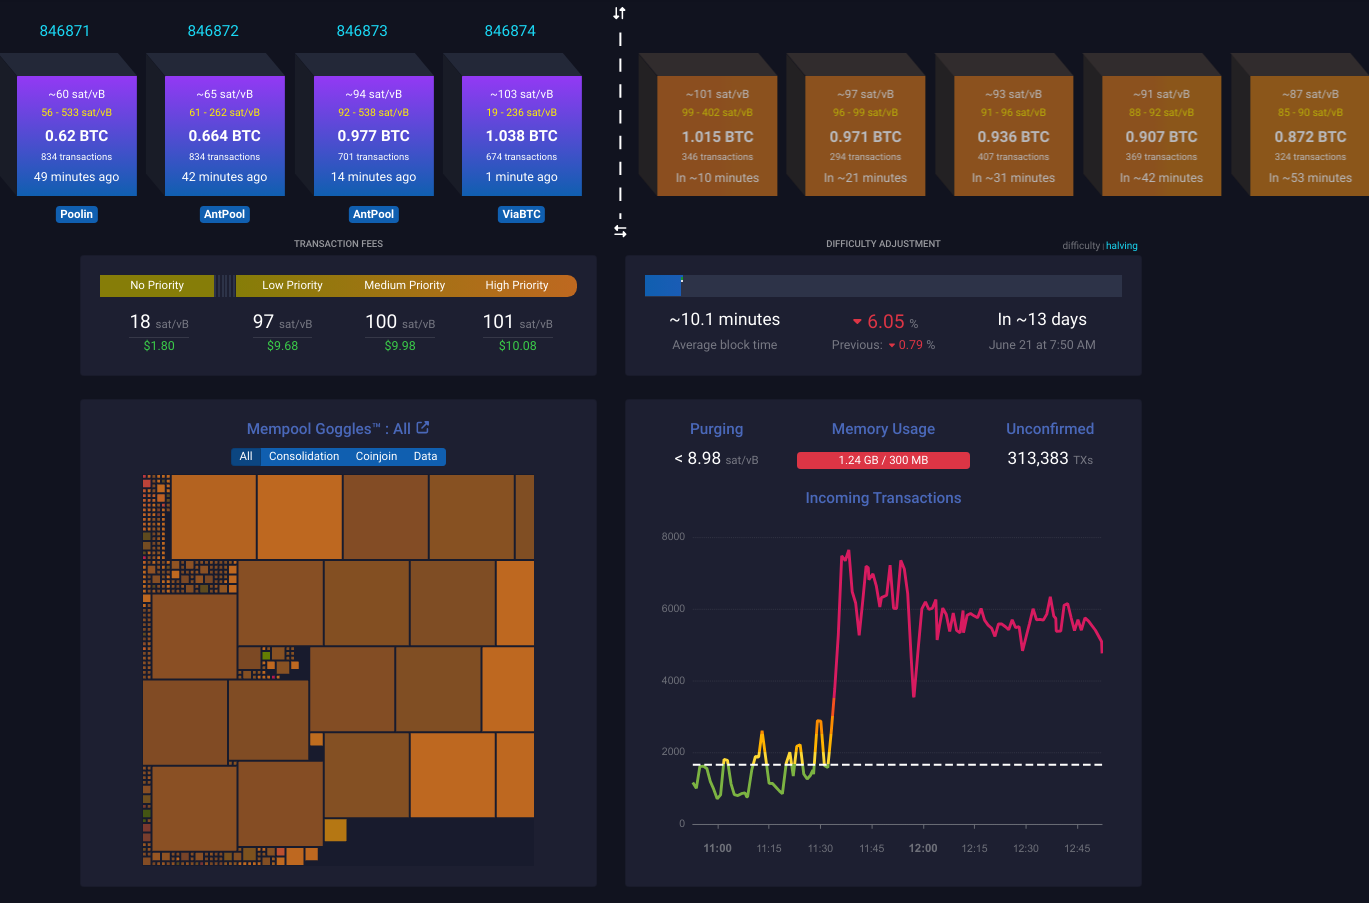This screenshot has width=1369, height=903.
Task: Click the TRANSACTION FEES section title
Action: coord(338,244)
